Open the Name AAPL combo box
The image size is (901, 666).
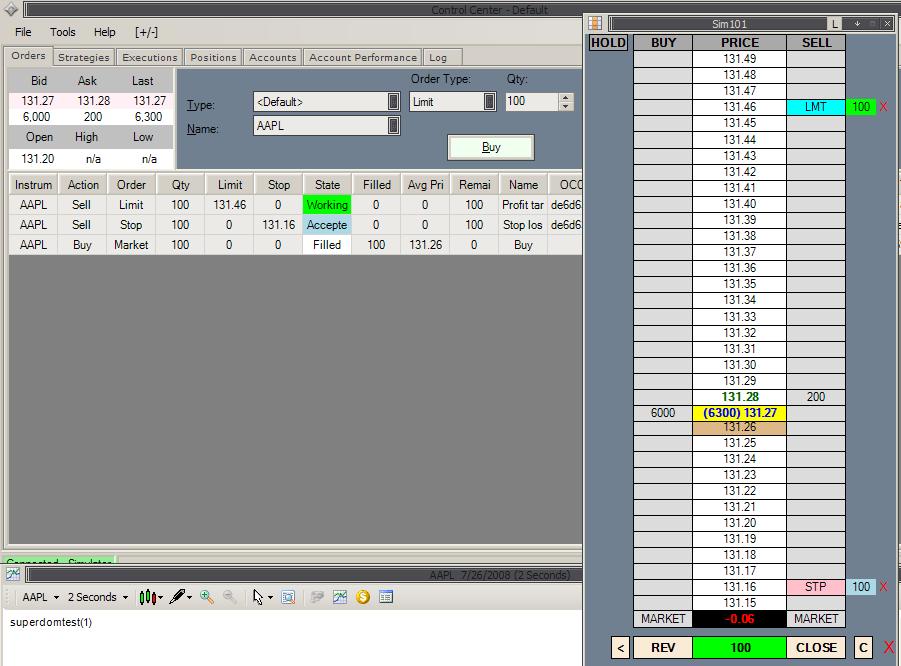pyautogui.click(x=326, y=126)
